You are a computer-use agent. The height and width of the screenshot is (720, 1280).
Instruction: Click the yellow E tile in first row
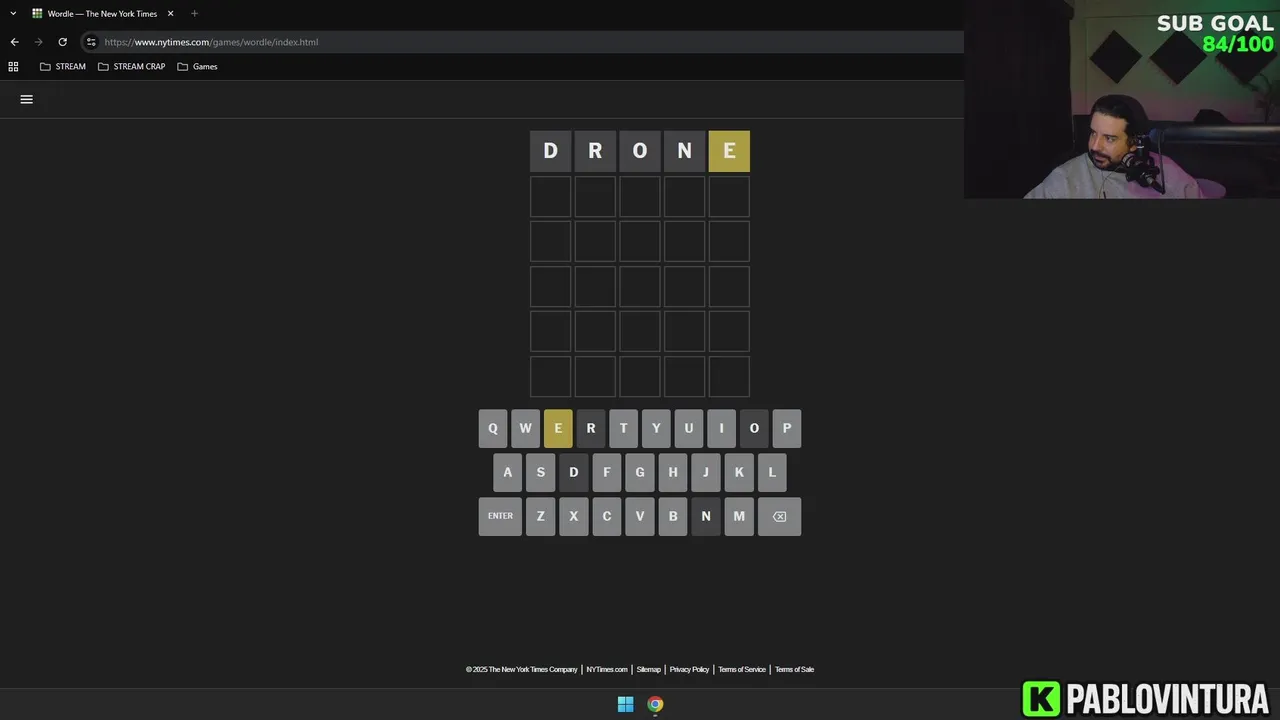729,151
